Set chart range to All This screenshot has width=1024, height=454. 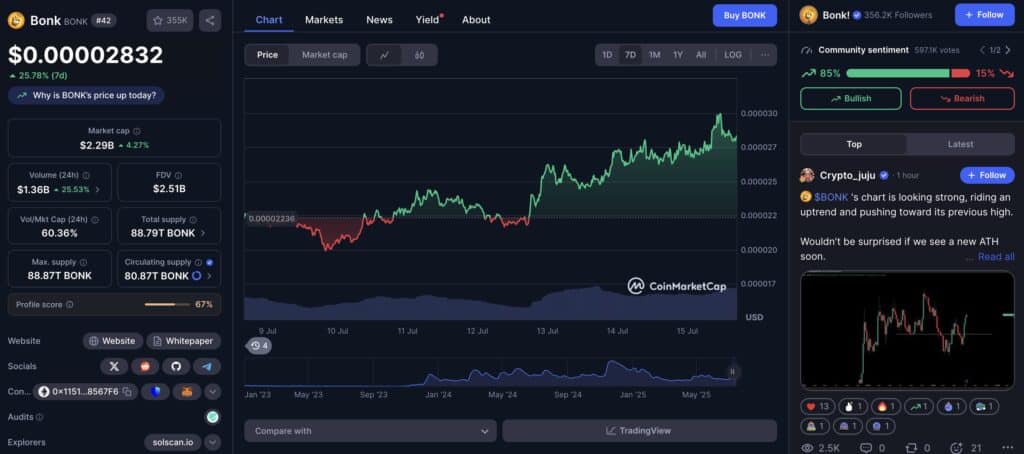(701, 55)
